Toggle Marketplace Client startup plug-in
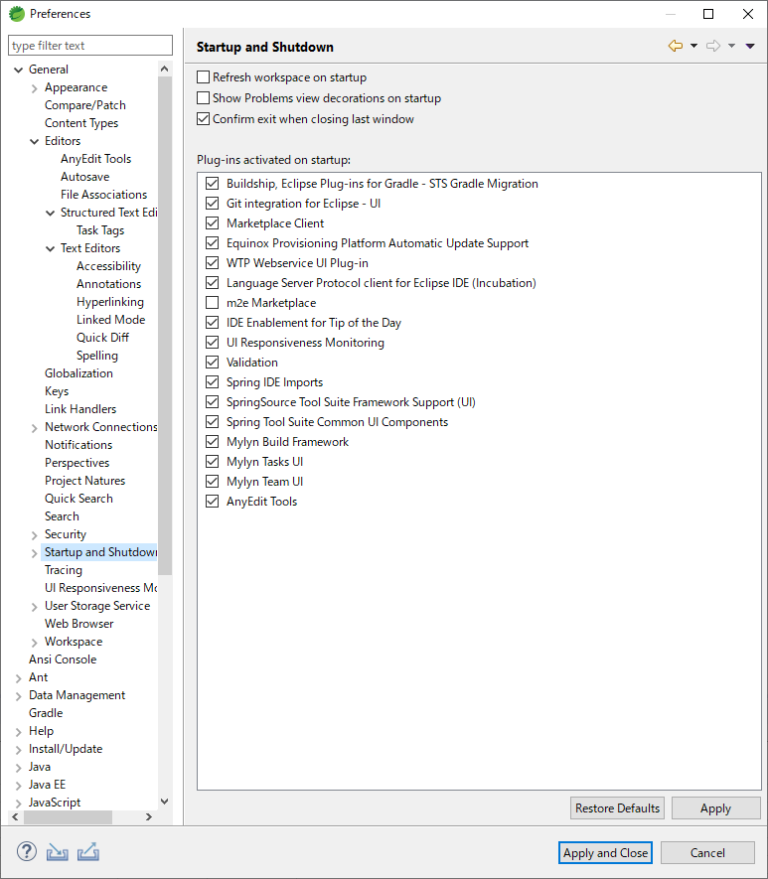Screen dimensions: 768x879 (x=212, y=223)
